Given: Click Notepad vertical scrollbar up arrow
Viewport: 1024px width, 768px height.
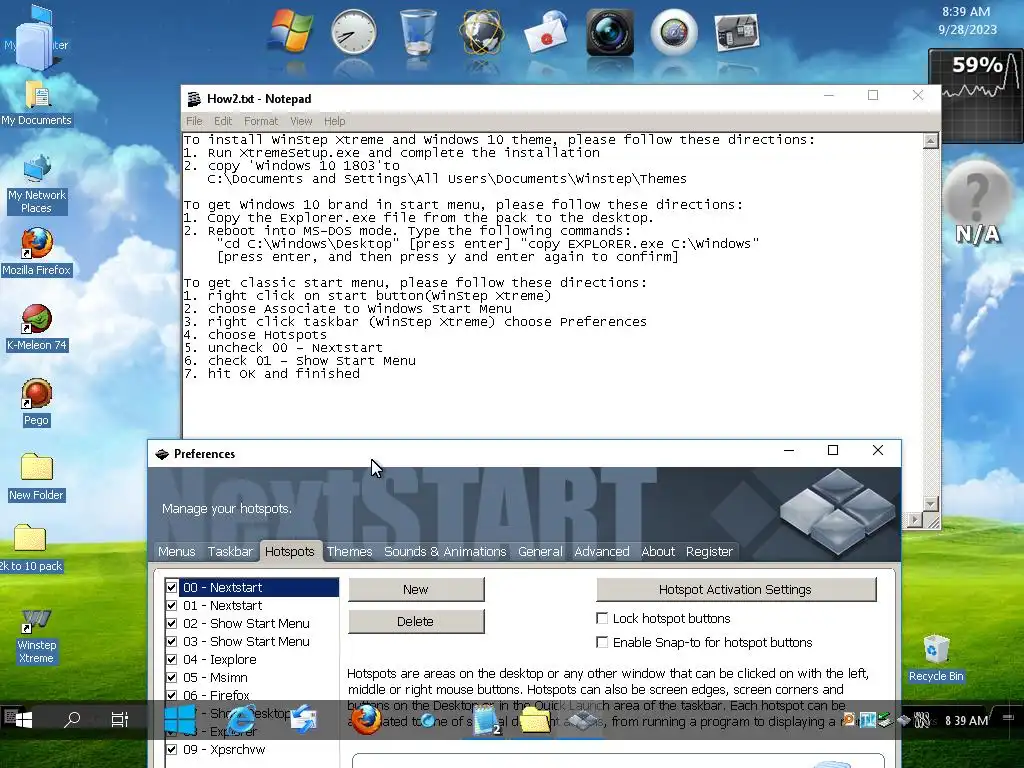Looking at the screenshot, I should pyautogui.click(x=931, y=141).
